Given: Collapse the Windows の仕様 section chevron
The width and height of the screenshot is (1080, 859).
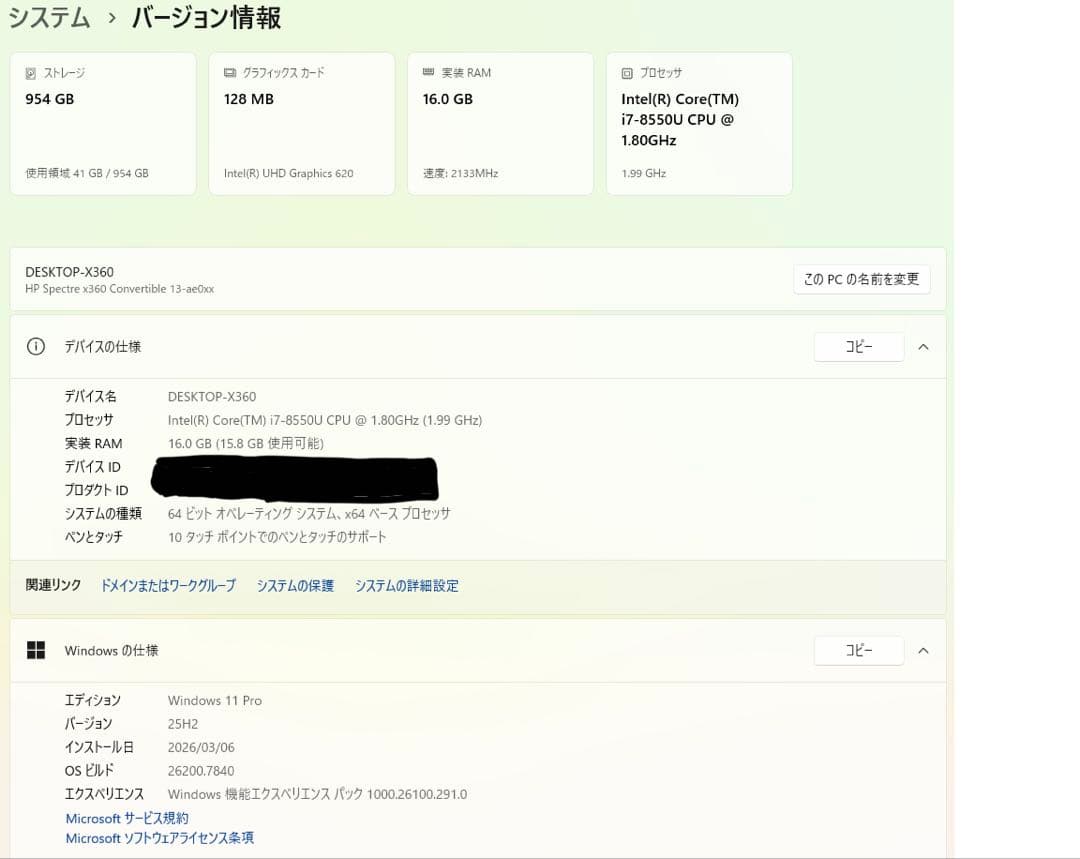Looking at the screenshot, I should (x=923, y=649).
